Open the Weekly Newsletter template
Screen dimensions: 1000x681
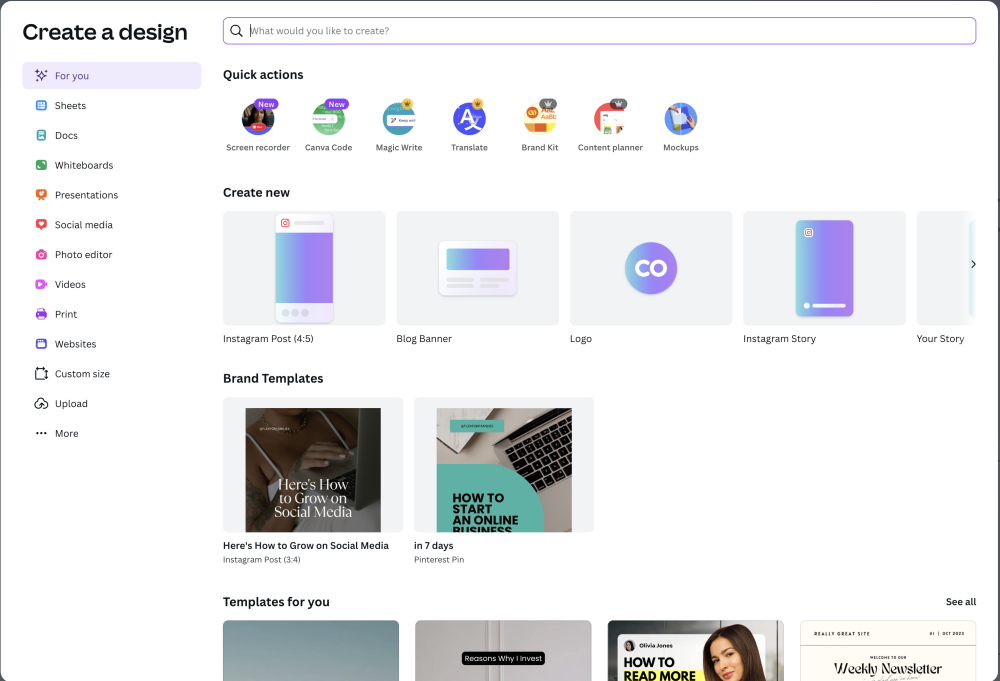887,651
